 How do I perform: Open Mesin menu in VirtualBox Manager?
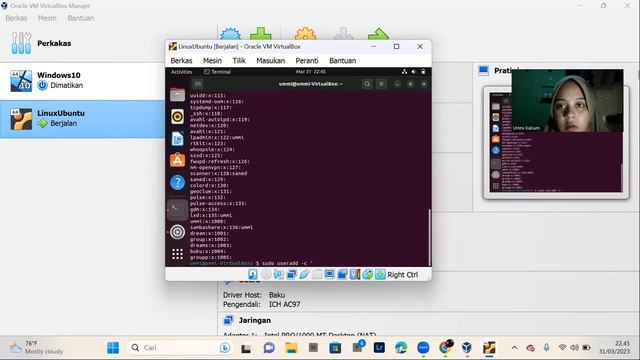click(x=47, y=18)
